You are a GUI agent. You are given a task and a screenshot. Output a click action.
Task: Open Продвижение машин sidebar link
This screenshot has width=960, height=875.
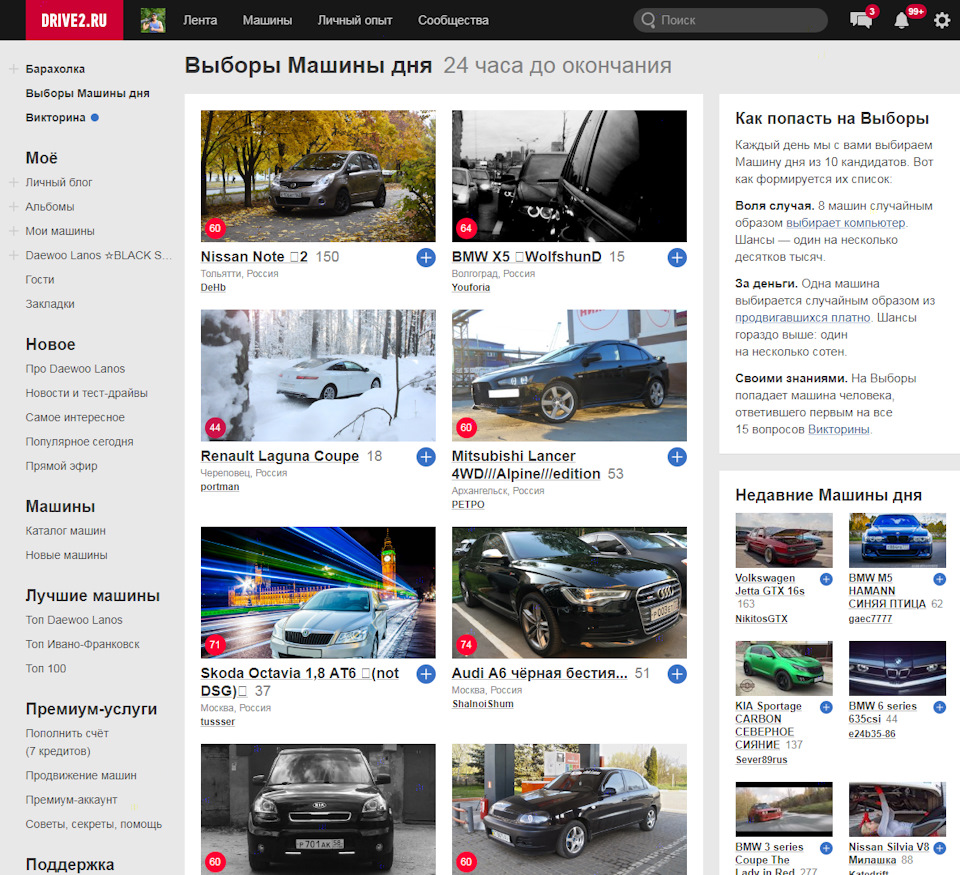[x=81, y=775]
